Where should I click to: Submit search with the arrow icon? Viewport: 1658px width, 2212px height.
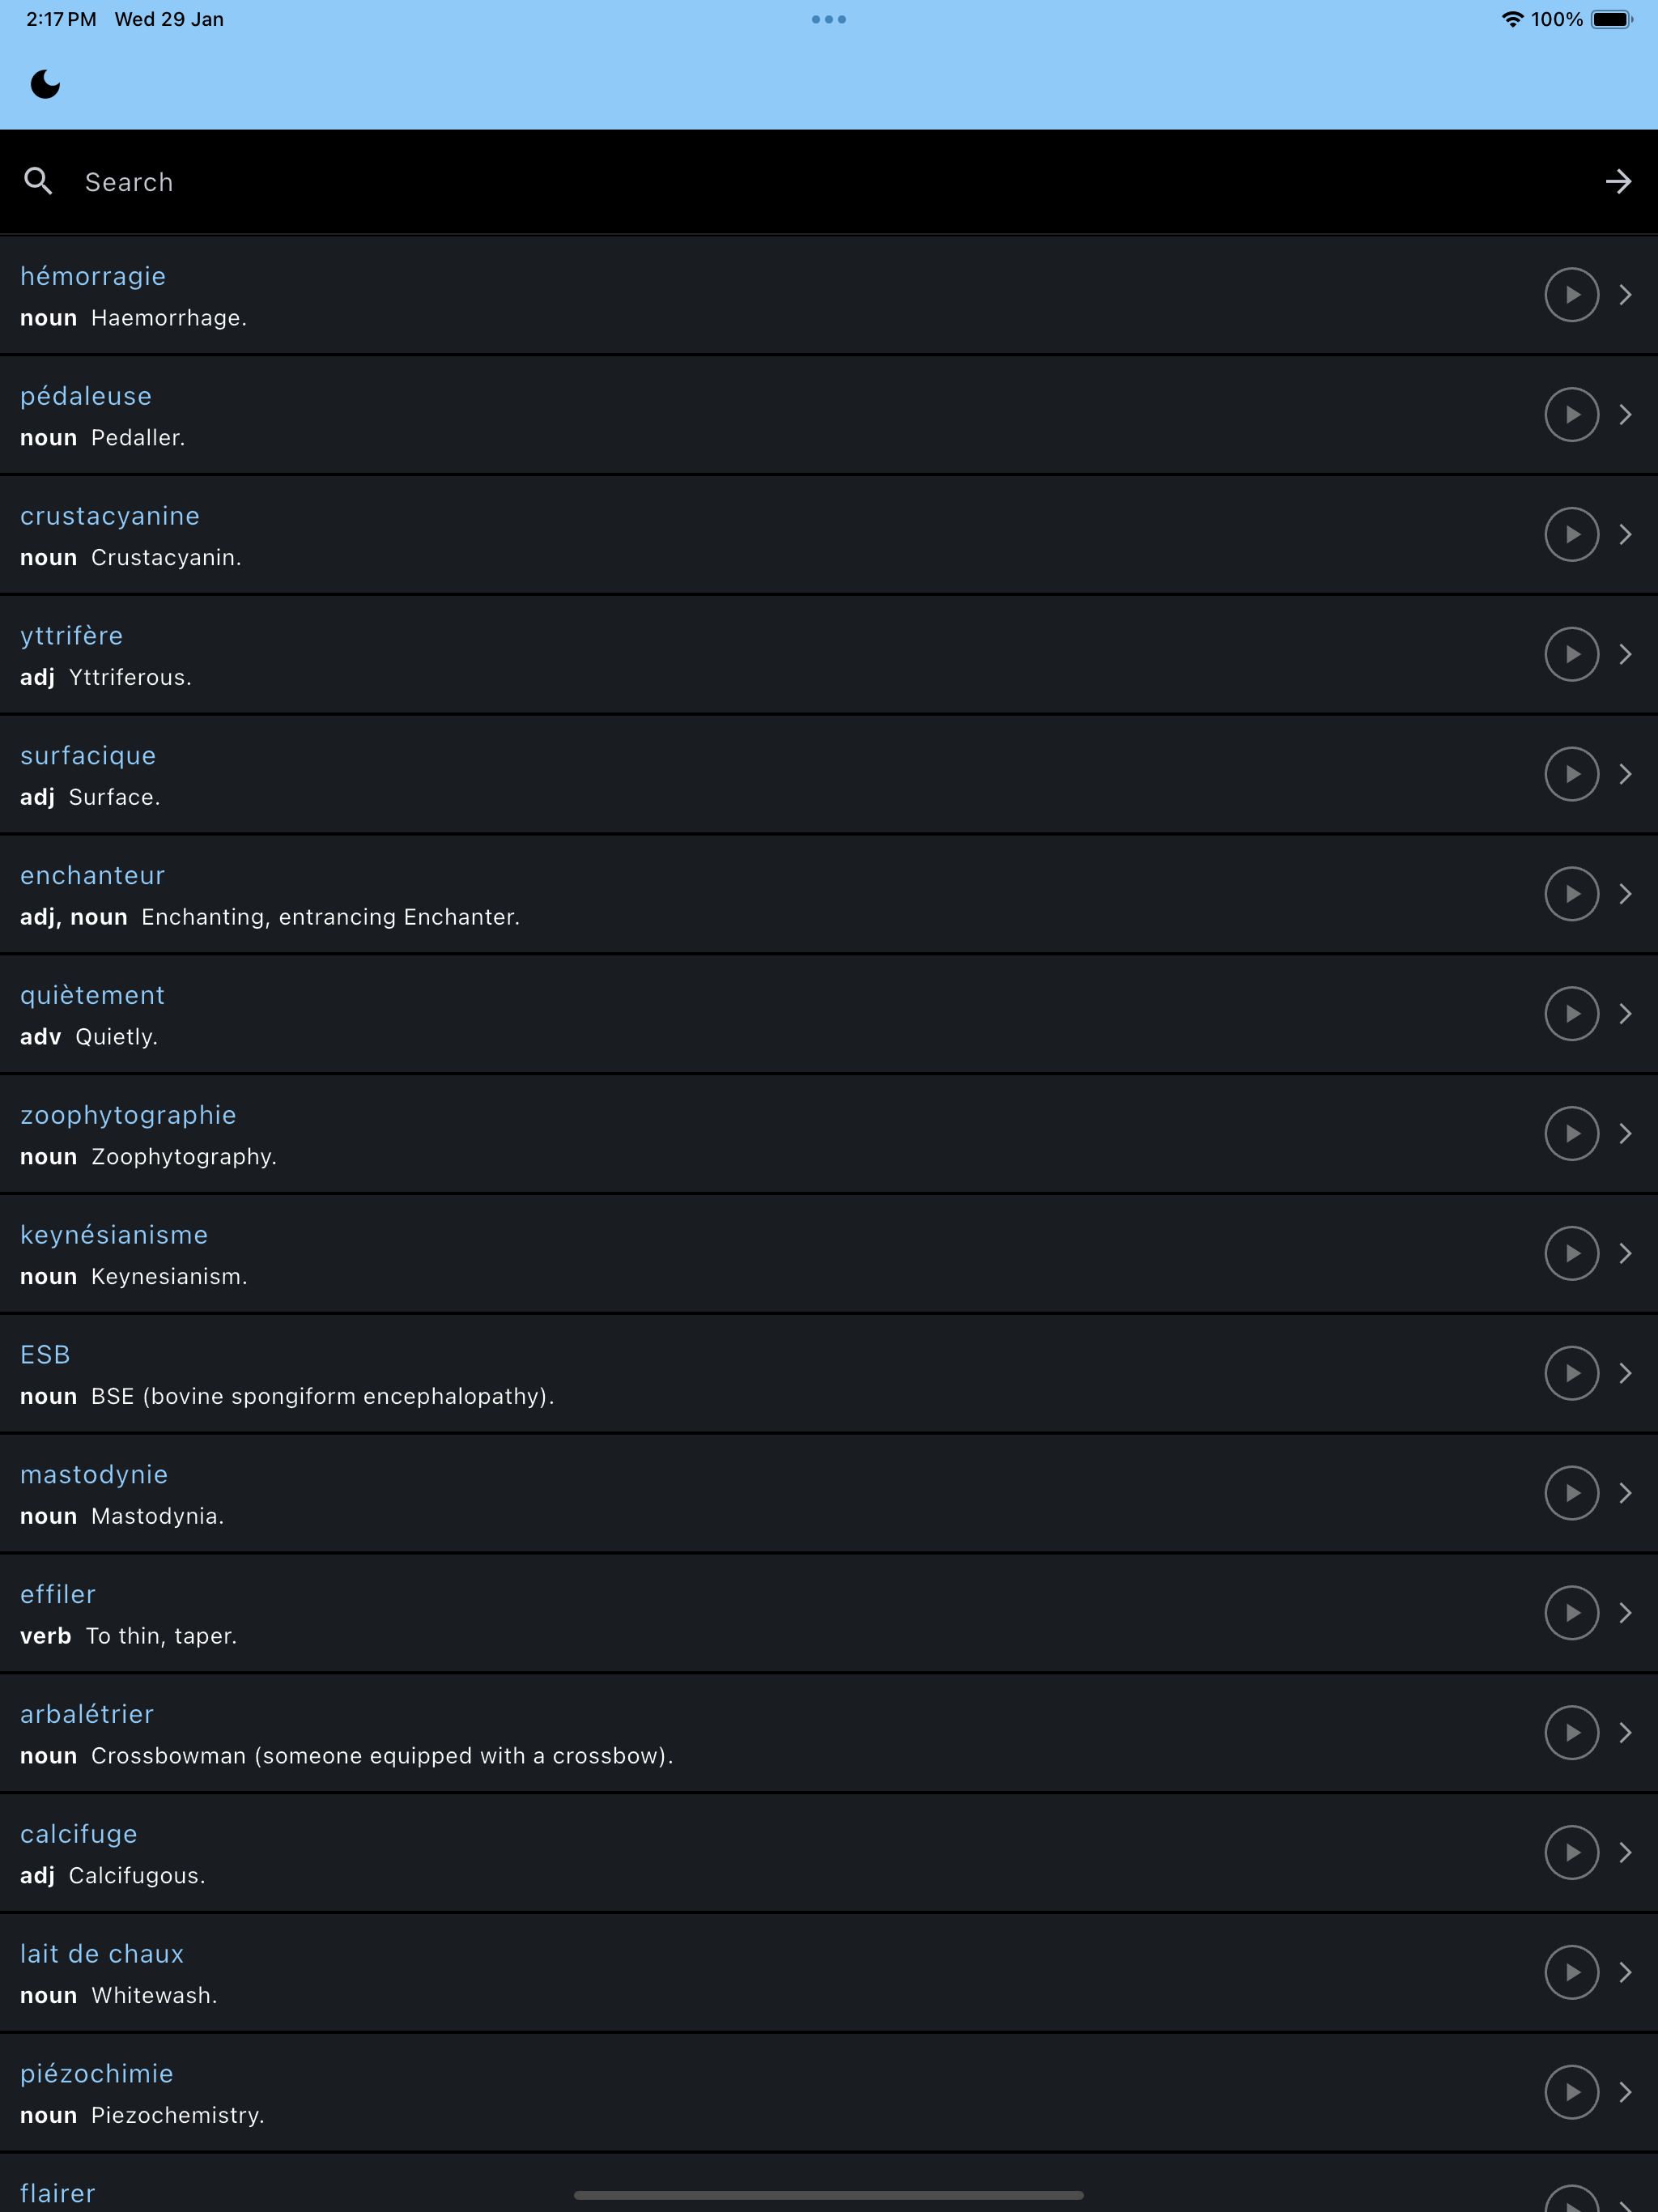[x=1618, y=181]
